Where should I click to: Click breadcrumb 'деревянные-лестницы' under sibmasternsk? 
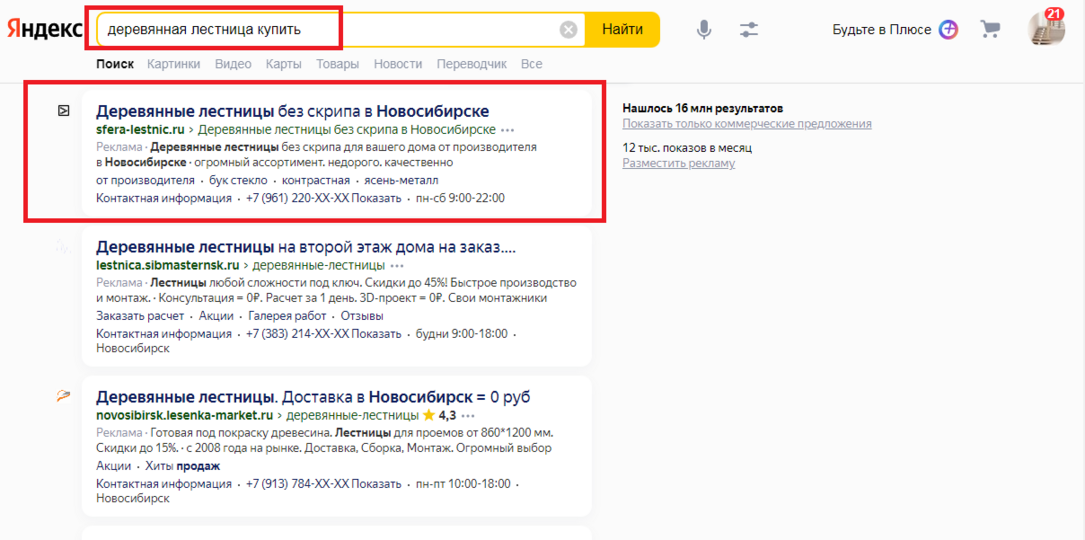tap(318, 265)
